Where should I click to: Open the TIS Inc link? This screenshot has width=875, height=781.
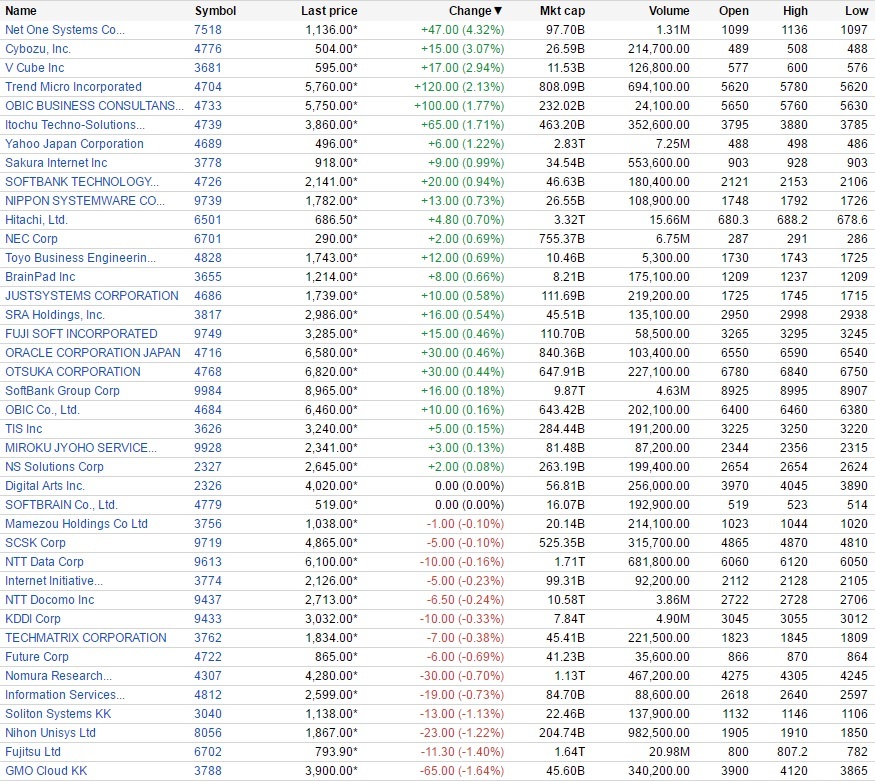(23, 428)
